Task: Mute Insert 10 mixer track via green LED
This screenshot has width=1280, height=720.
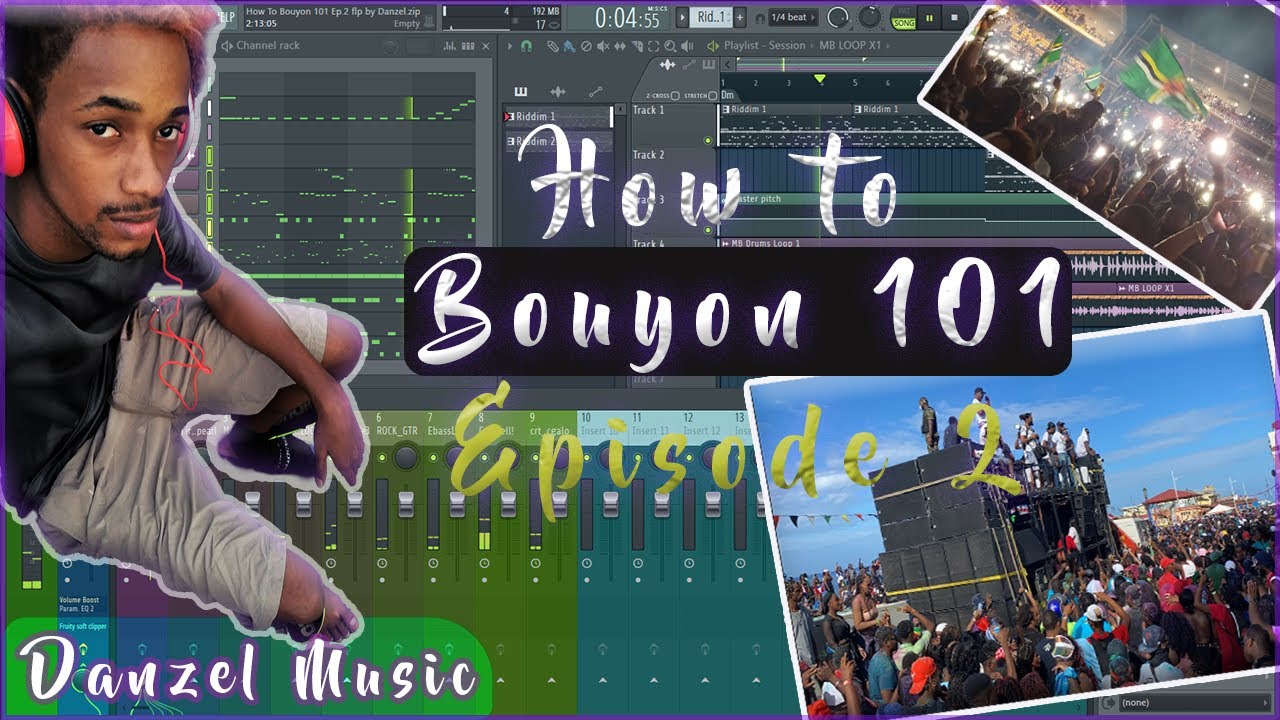Action: point(587,458)
